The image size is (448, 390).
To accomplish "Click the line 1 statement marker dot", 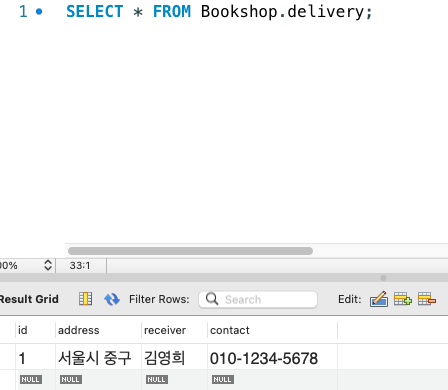I will pyautogui.click(x=39, y=12).
